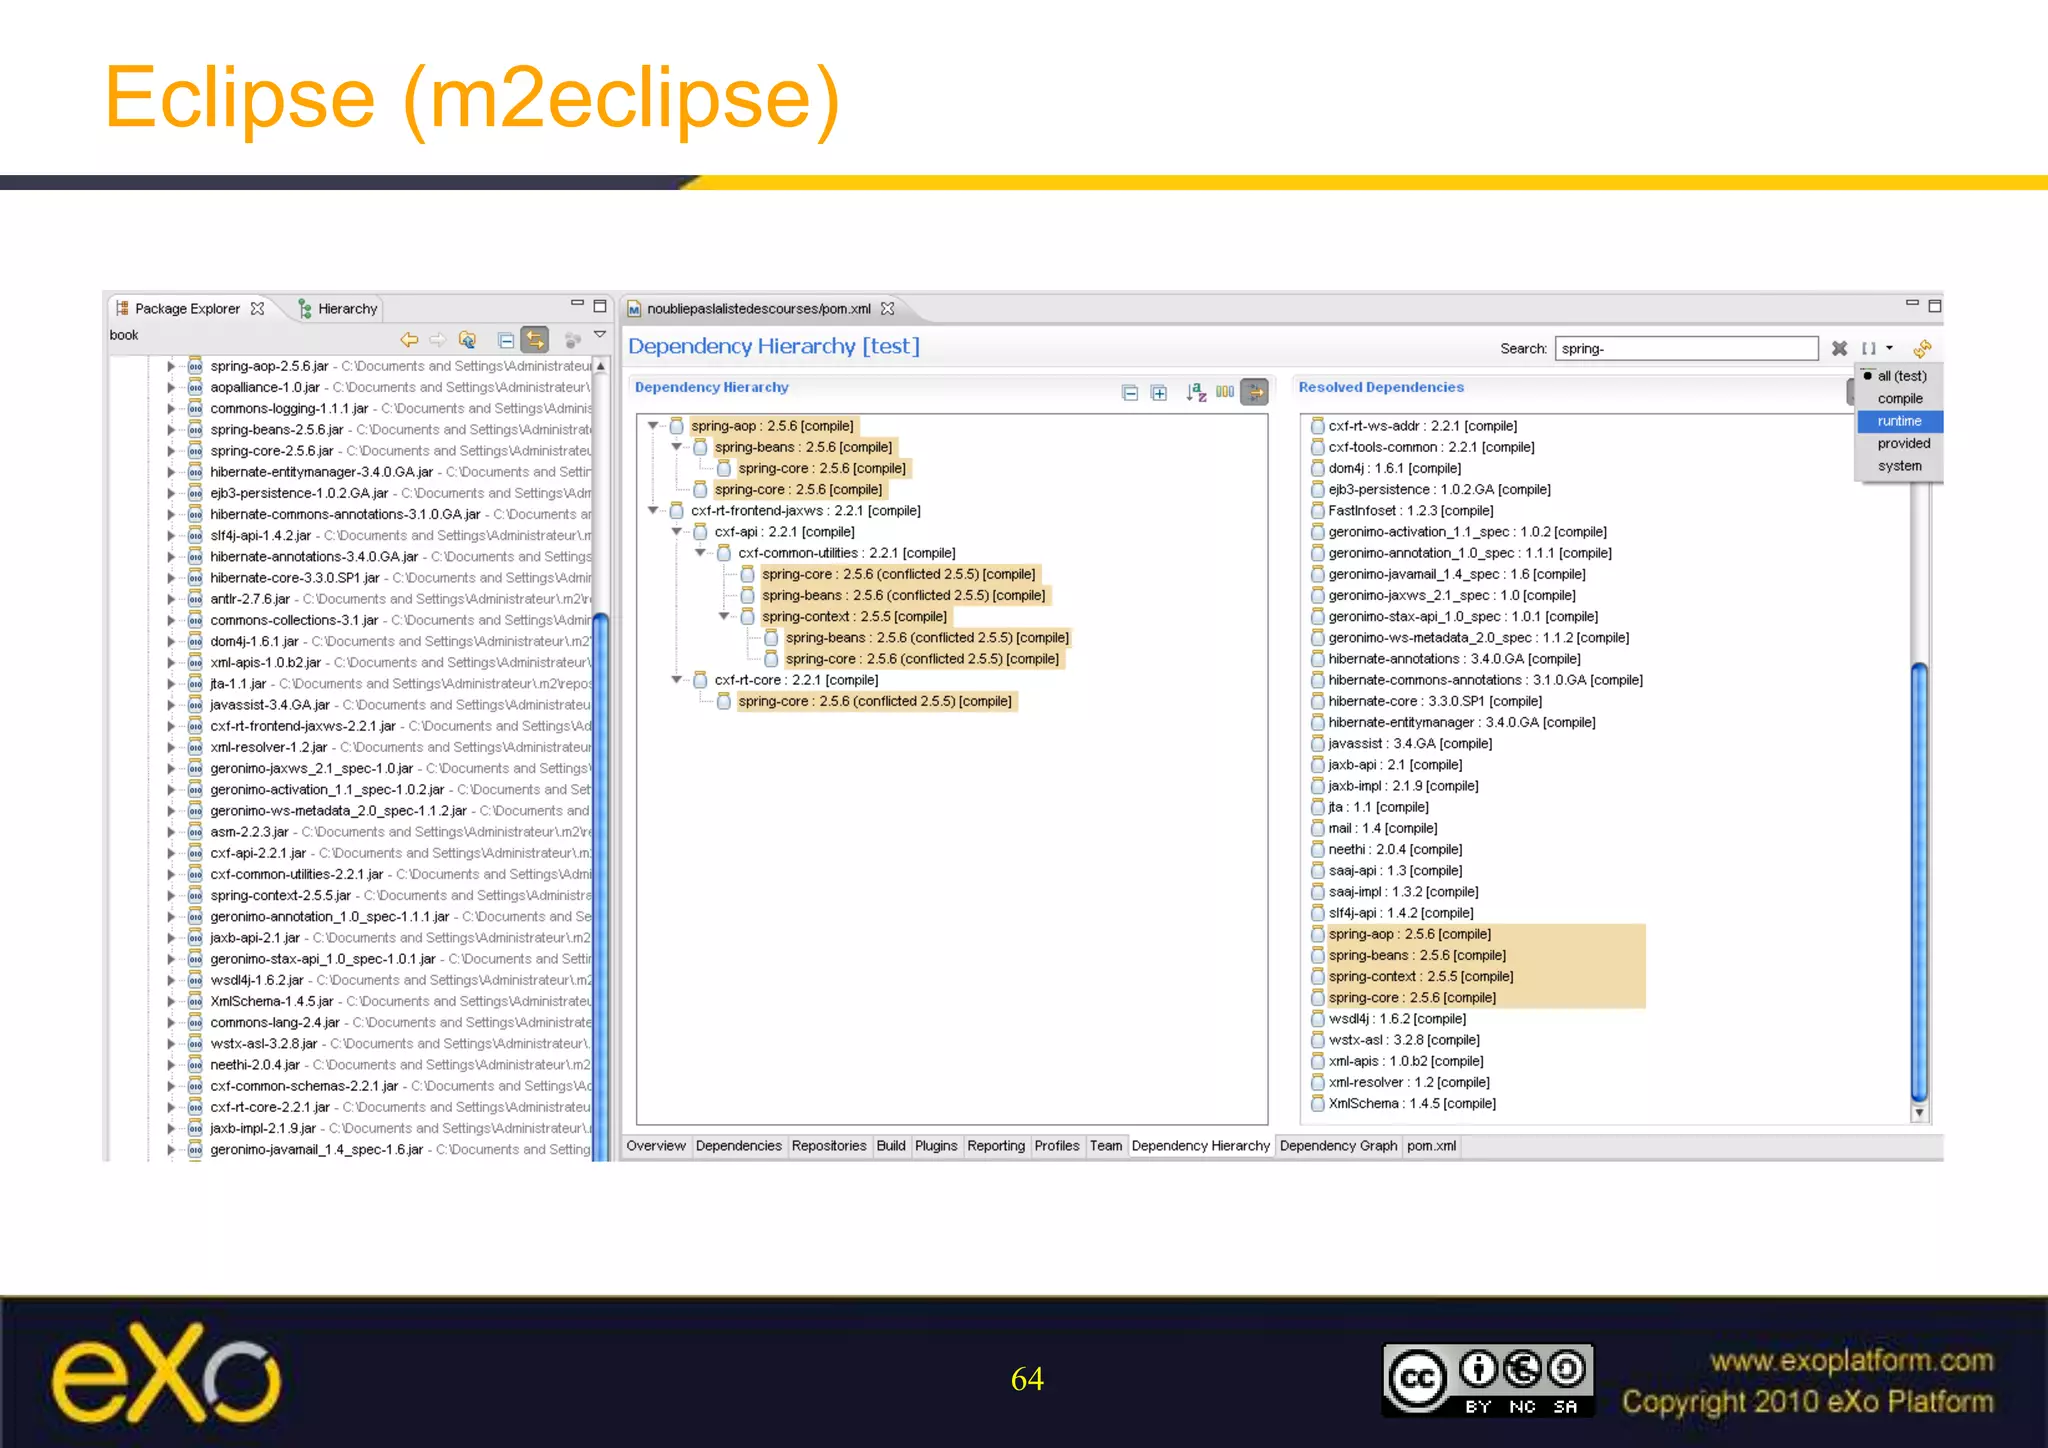2048x1448 pixels.
Task: Select the 'all (test)' scope option
Action: click(x=1900, y=376)
